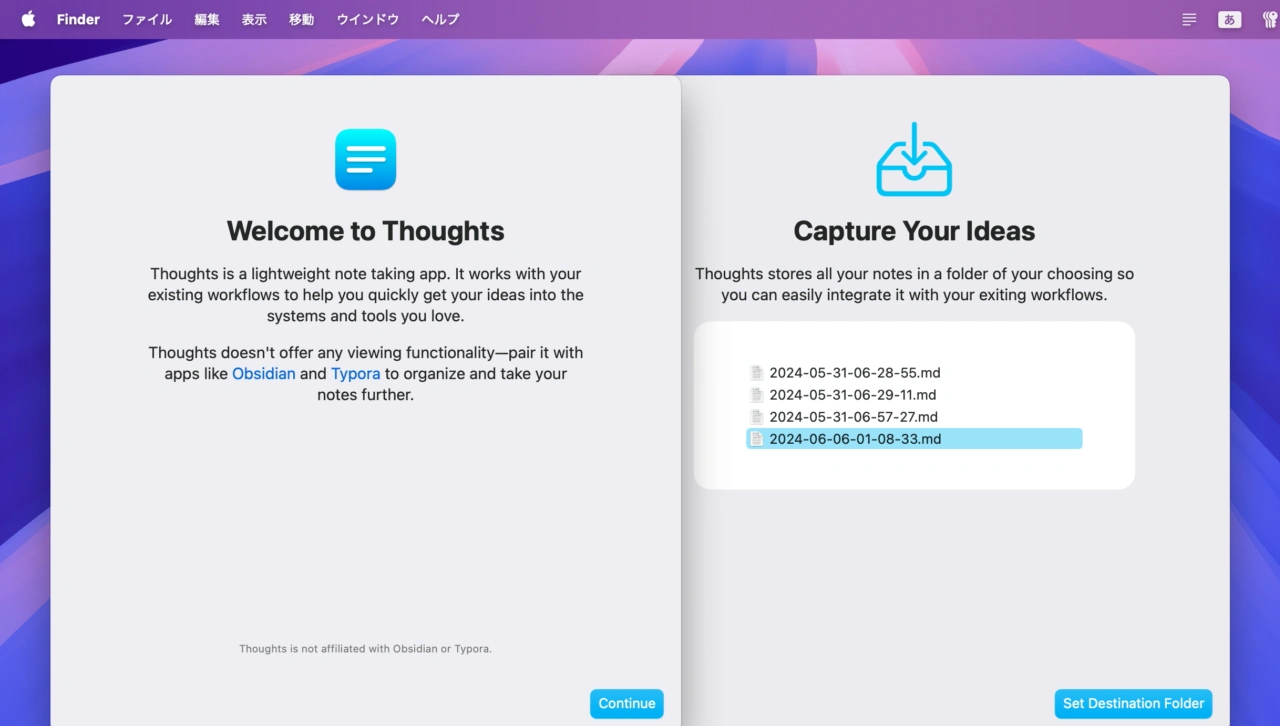Follow the Obsidian link

pyautogui.click(x=263, y=374)
